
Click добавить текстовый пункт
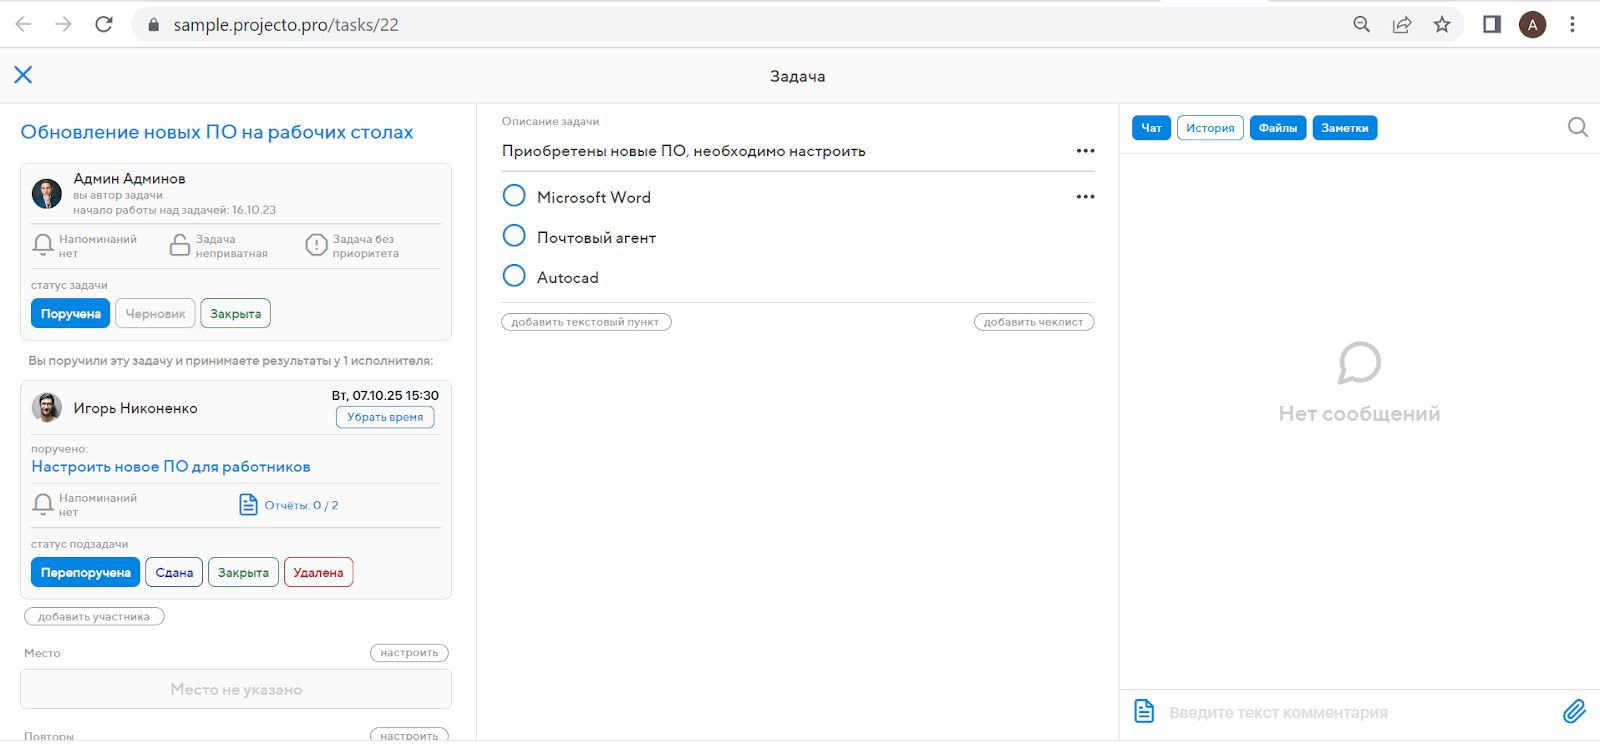586,322
